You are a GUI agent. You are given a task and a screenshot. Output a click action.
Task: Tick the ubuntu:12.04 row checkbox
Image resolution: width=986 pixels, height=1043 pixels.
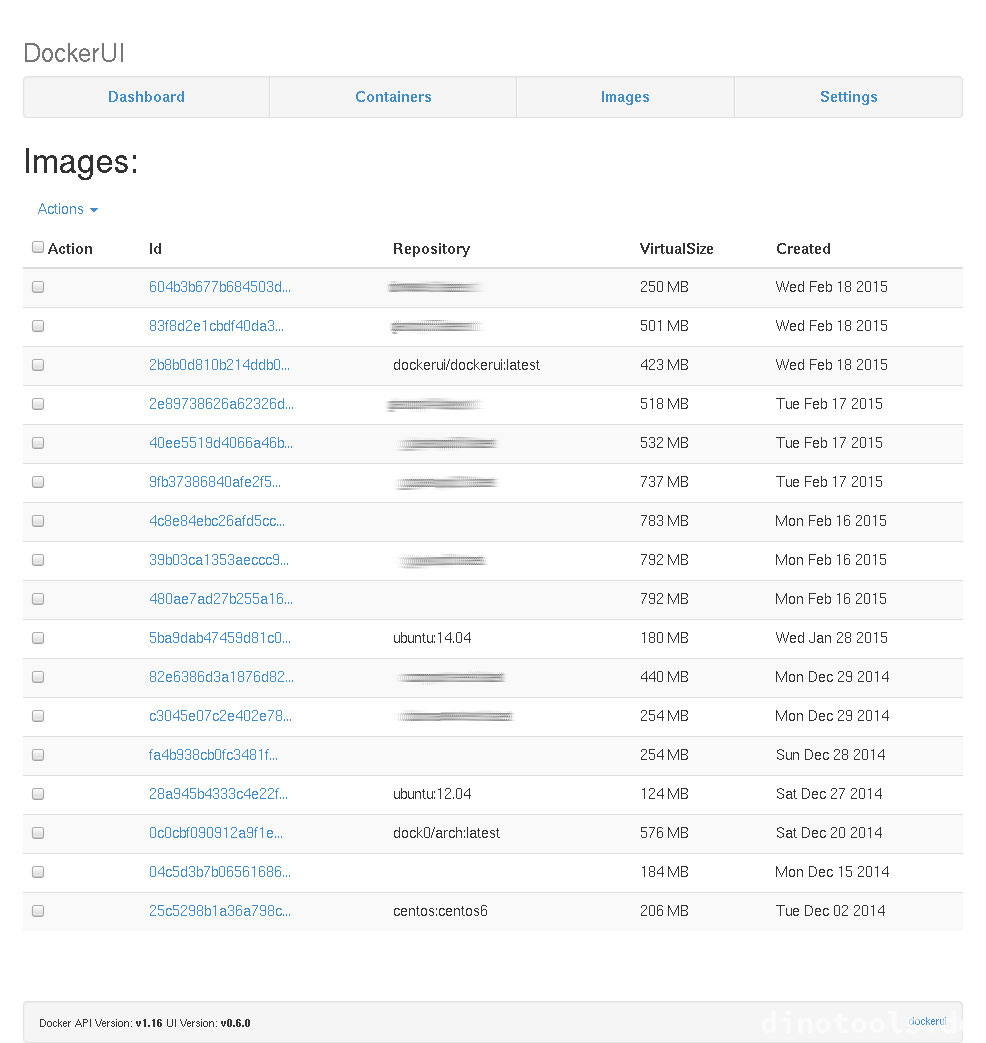coord(38,794)
